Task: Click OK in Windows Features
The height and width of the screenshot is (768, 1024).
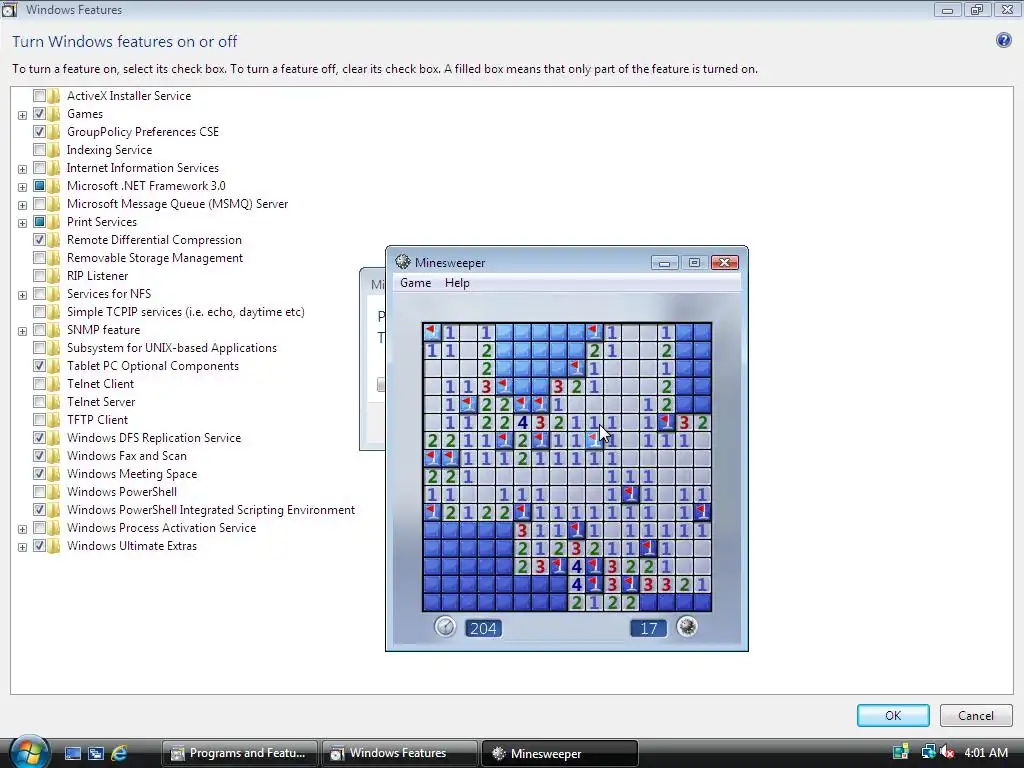Action: click(x=893, y=716)
